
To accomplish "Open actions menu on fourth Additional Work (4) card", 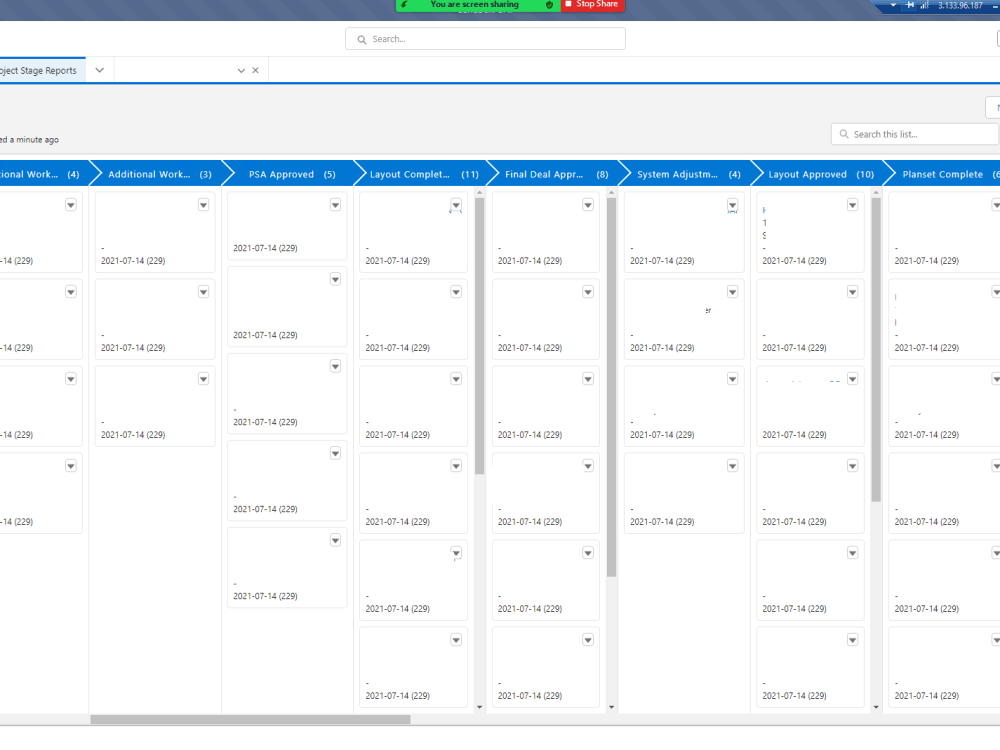I will [71, 466].
